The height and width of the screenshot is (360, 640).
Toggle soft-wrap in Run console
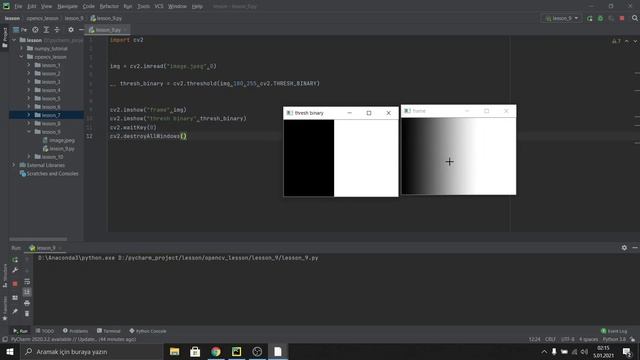27,282
